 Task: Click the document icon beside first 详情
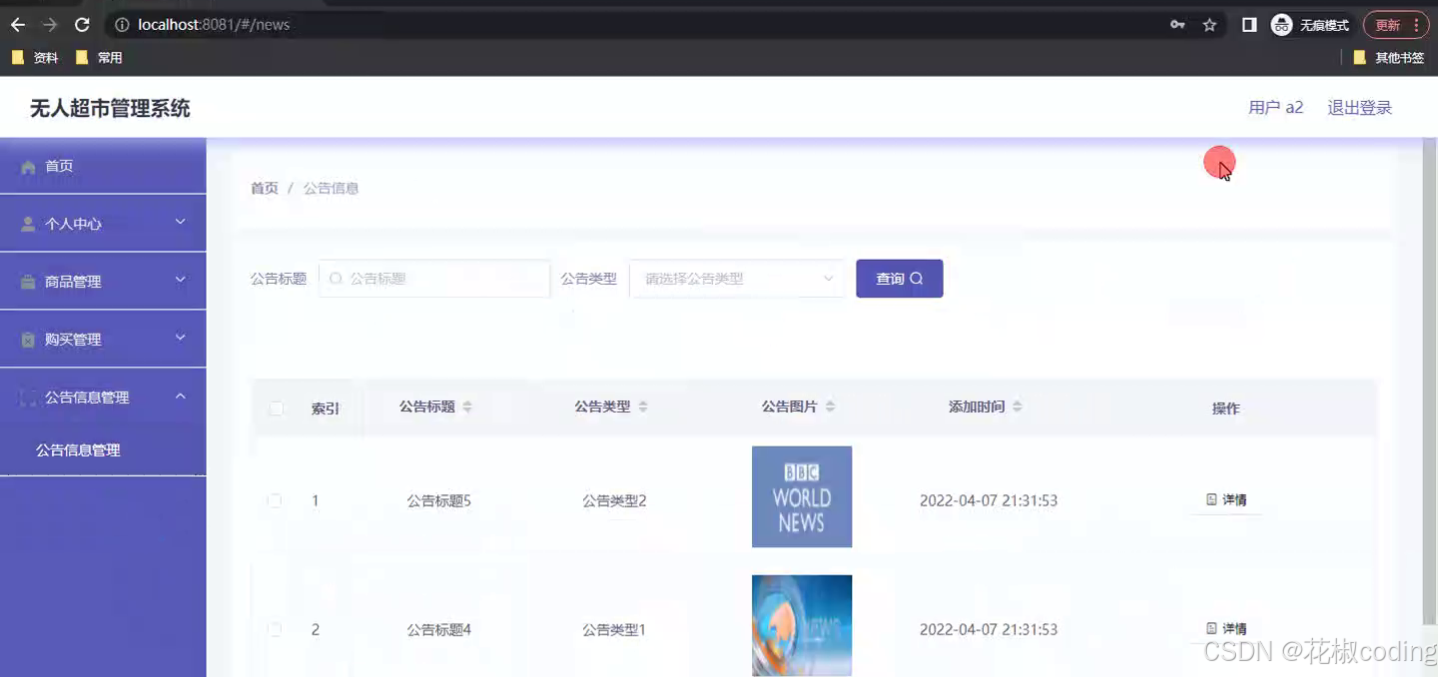(1210, 500)
